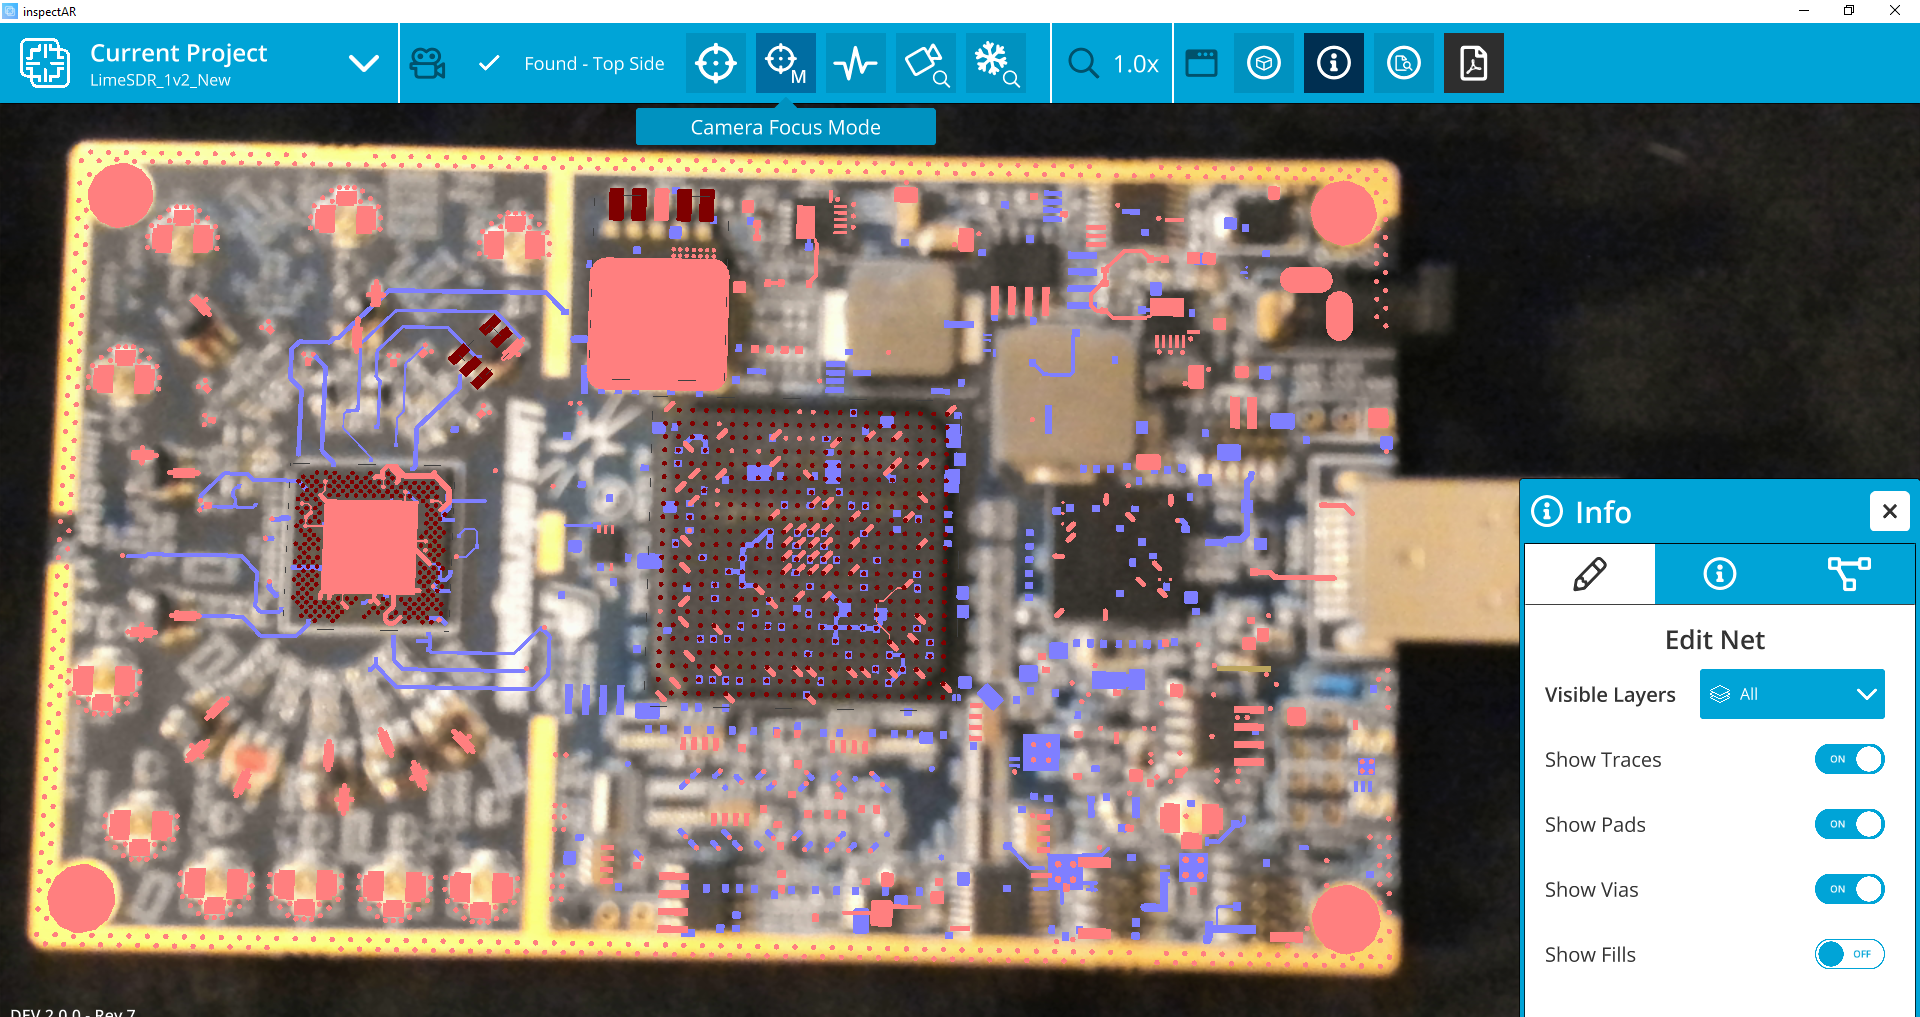Image resolution: width=1920 pixels, height=1017 pixels.
Task: Enable the Show Fills switch
Action: pyautogui.click(x=1850, y=954)
